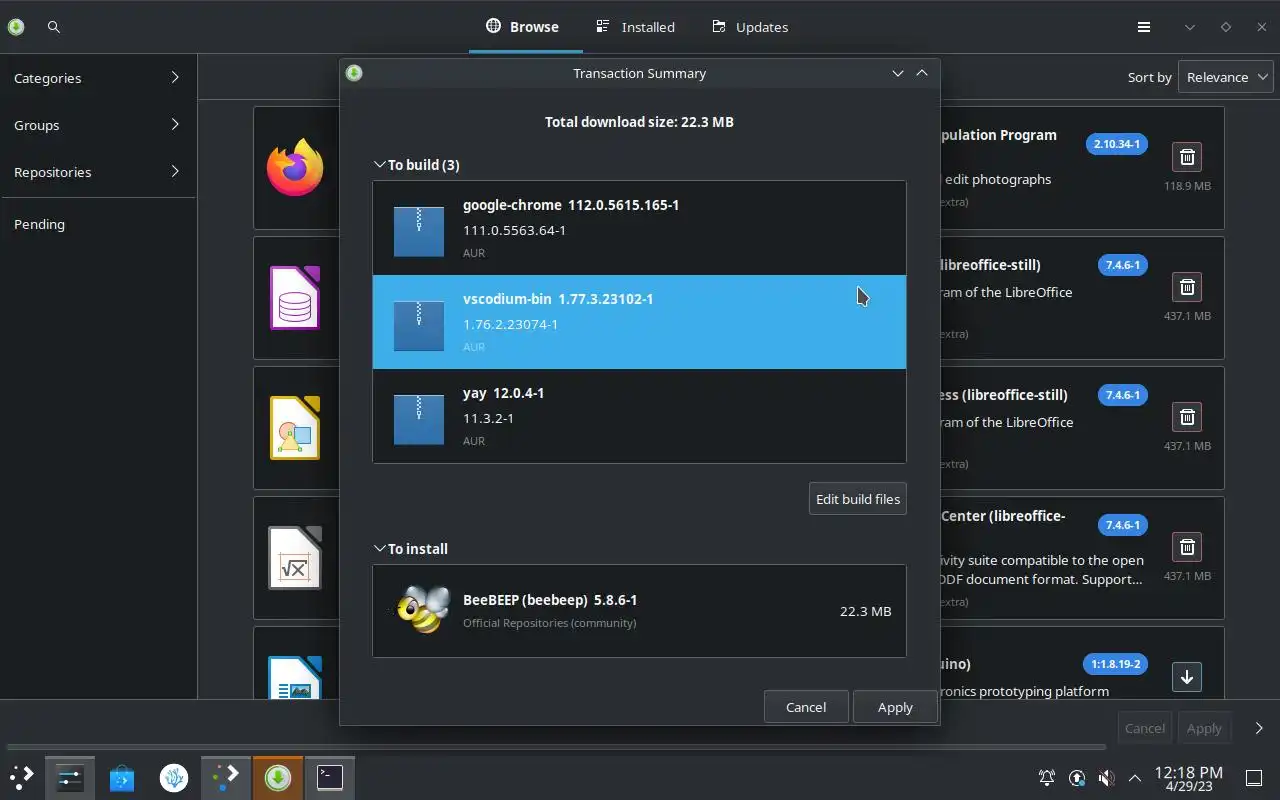
Task: Click the LibreOffice Math icon in list
Action: click(x=295, y=557)
